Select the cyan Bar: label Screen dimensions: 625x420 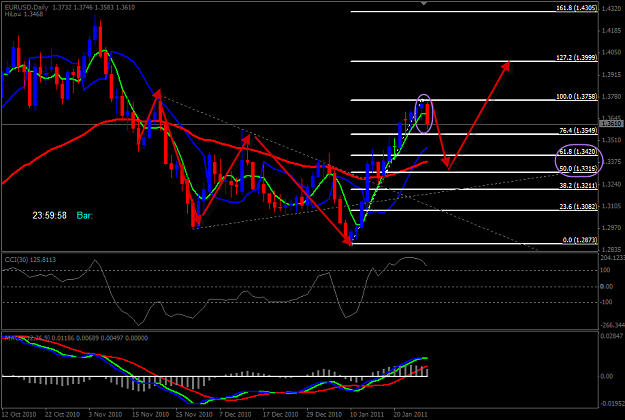click(85, 216)
